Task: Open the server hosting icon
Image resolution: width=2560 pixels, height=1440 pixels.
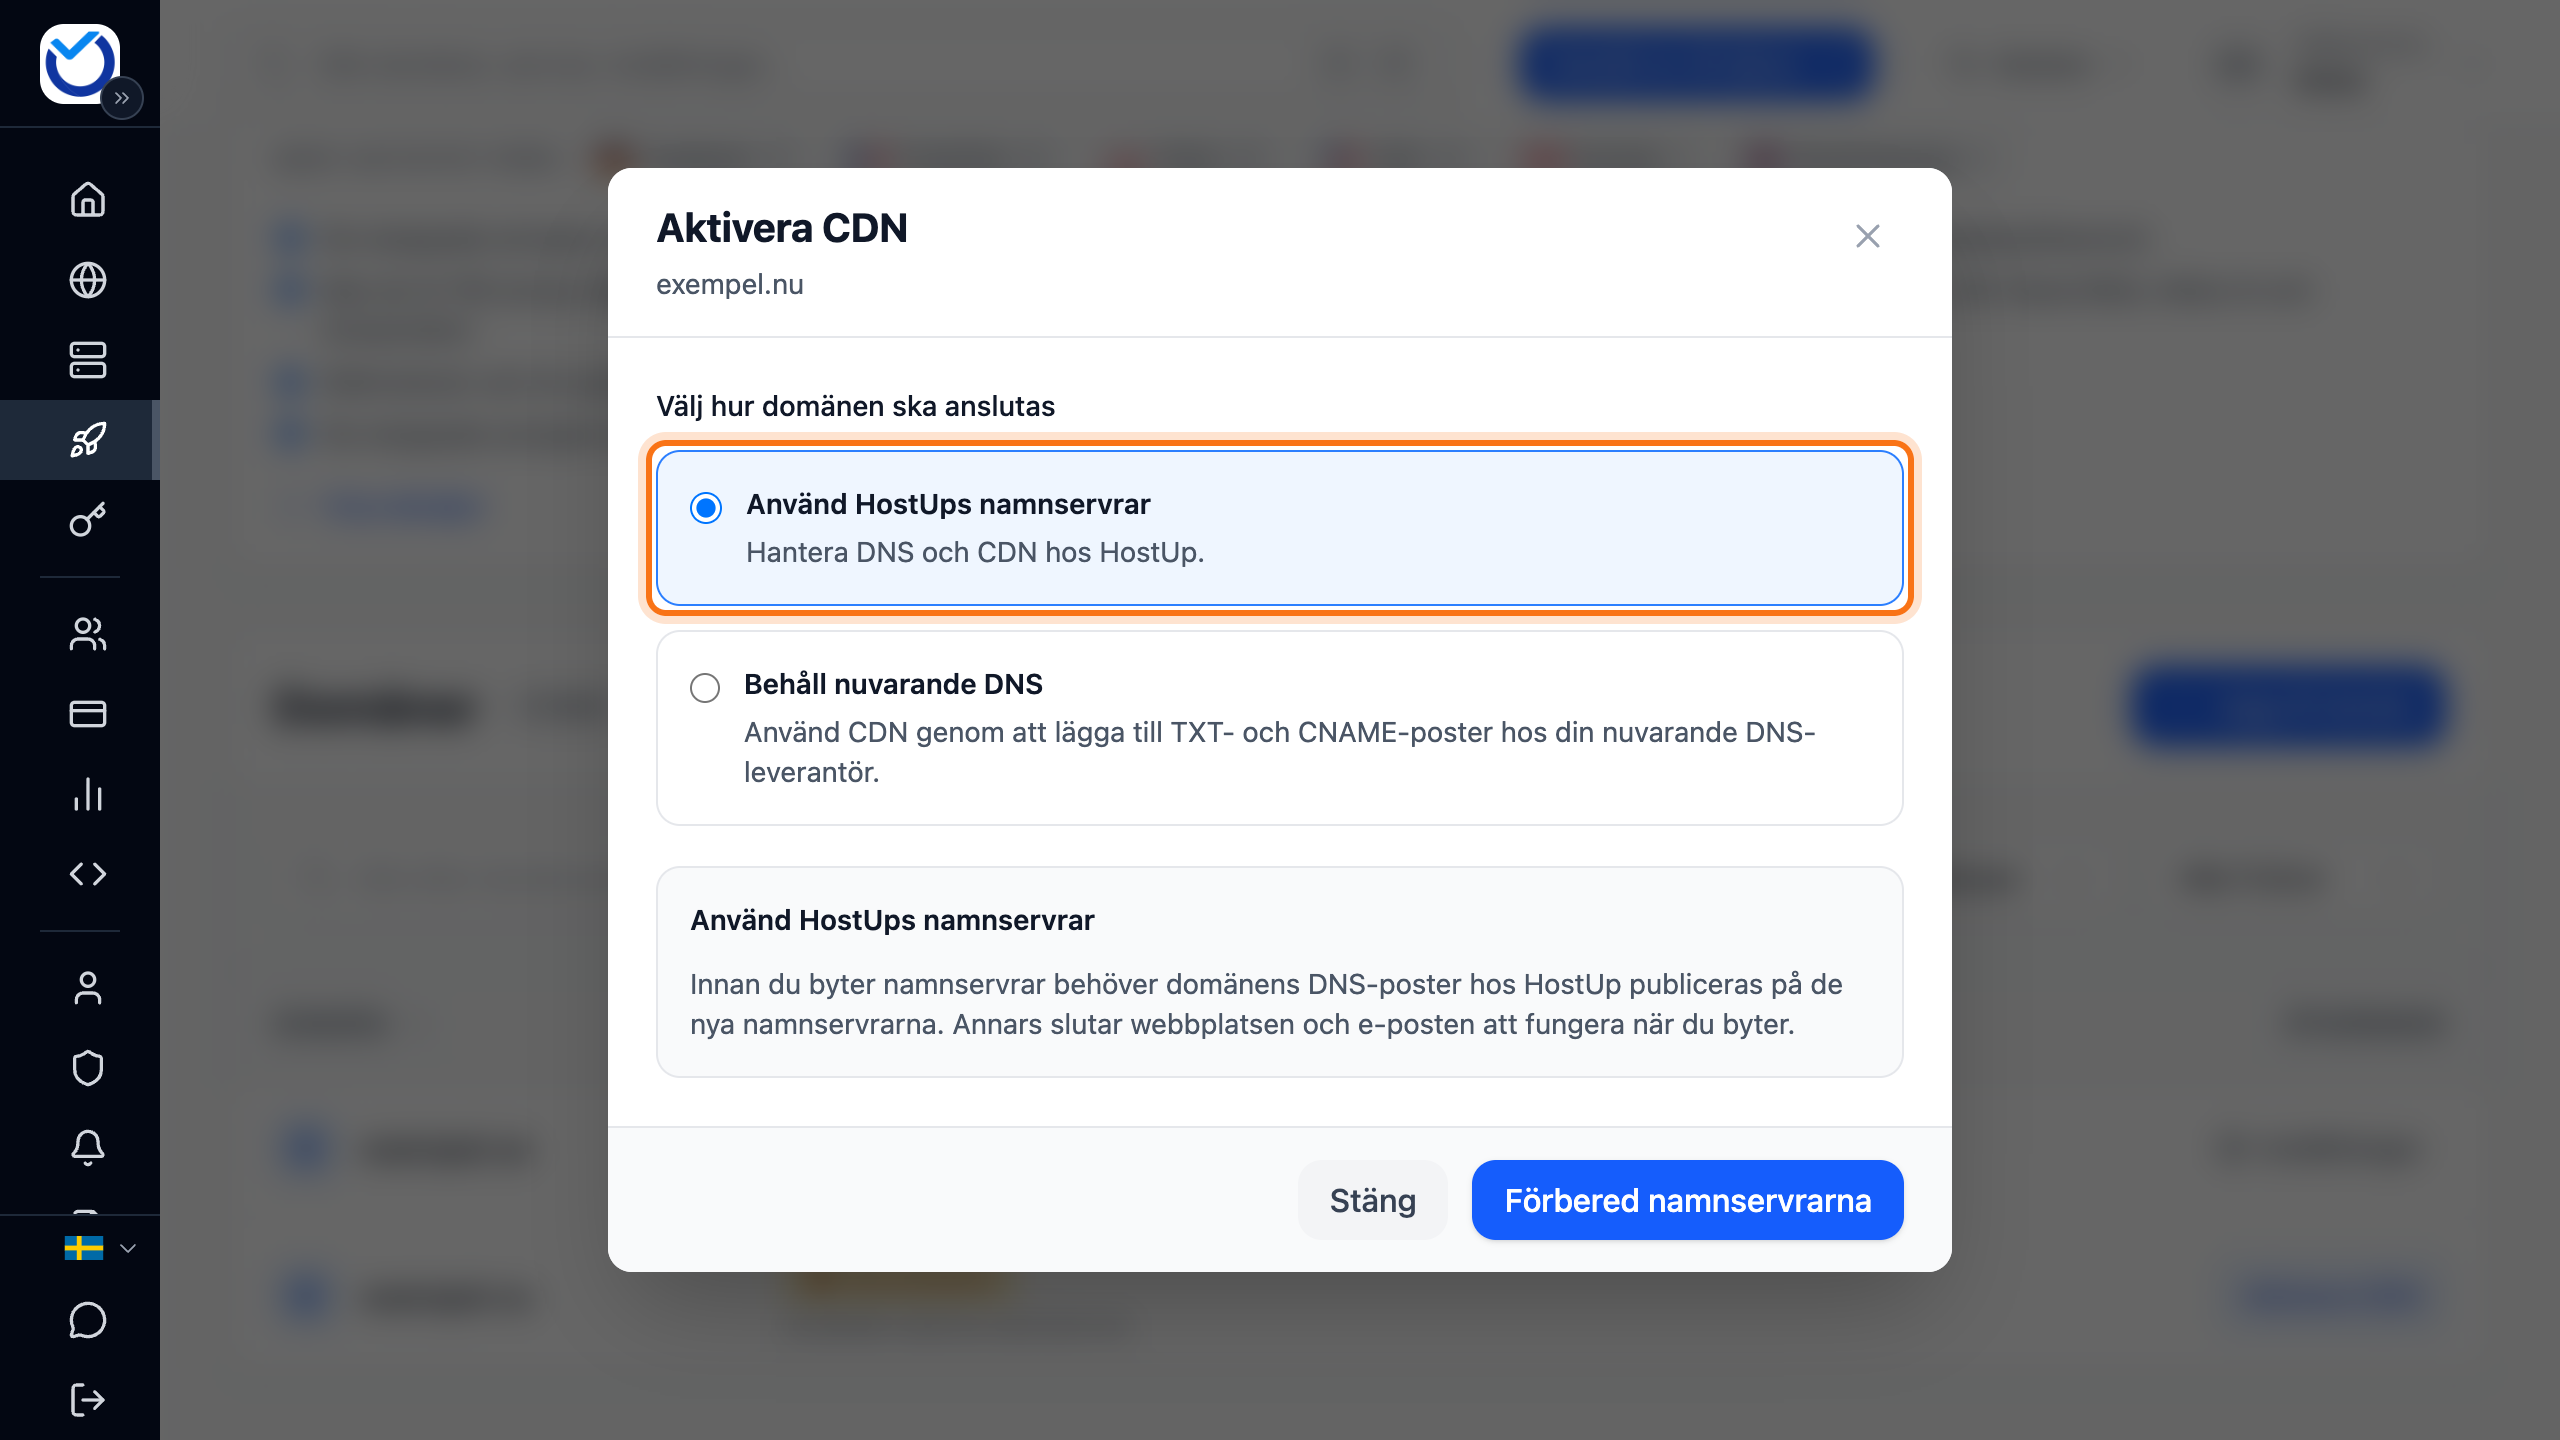Action: click(88, 360)
